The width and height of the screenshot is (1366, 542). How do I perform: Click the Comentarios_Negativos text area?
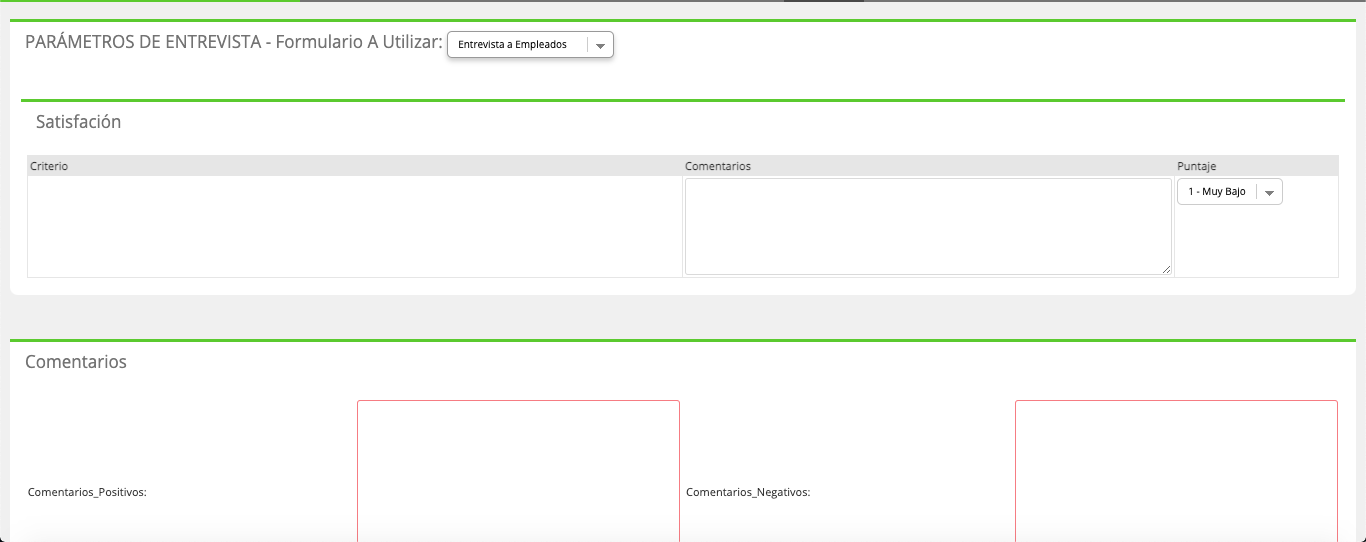(x=1176, y=471)
